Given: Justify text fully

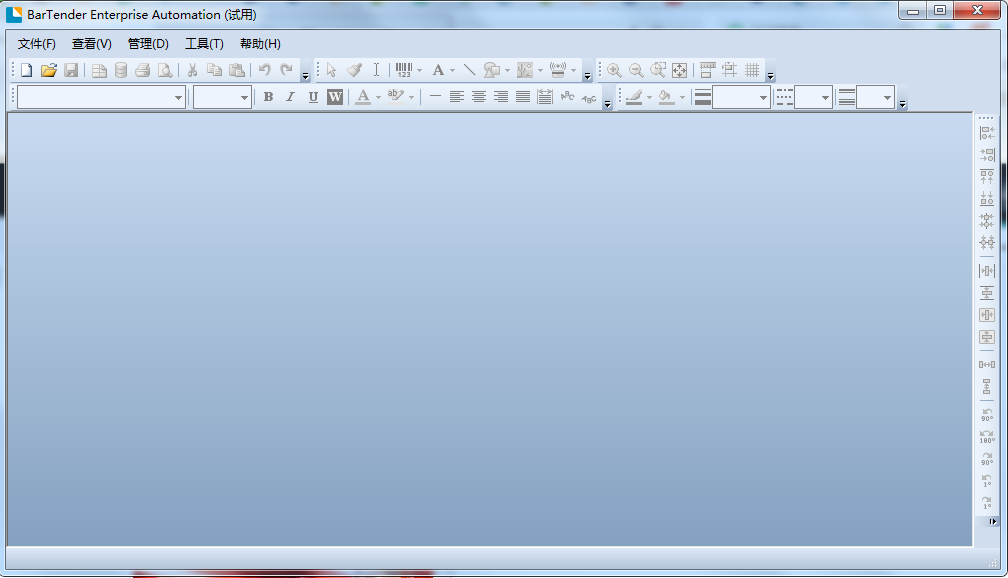Looking at the screenshot, I should (x=523, y=97).
